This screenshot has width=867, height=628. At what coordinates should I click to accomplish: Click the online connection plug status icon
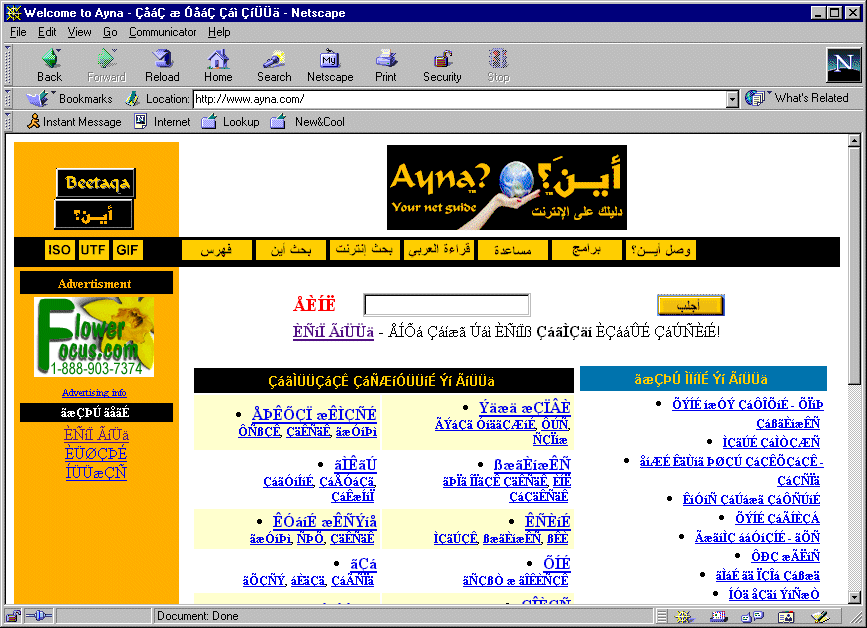tap(39, 616)
